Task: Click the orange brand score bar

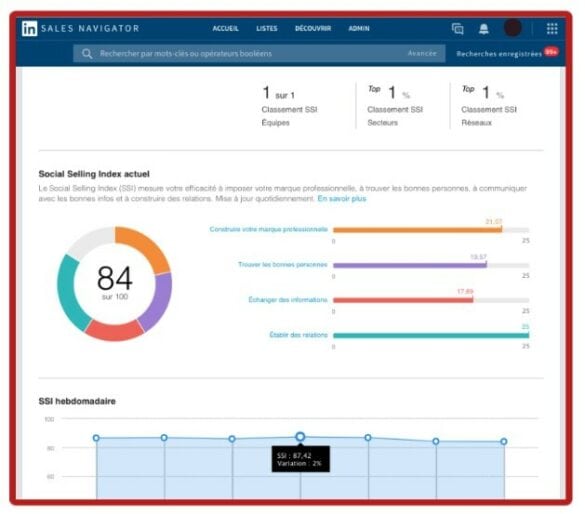Action: tap(417, 230)
